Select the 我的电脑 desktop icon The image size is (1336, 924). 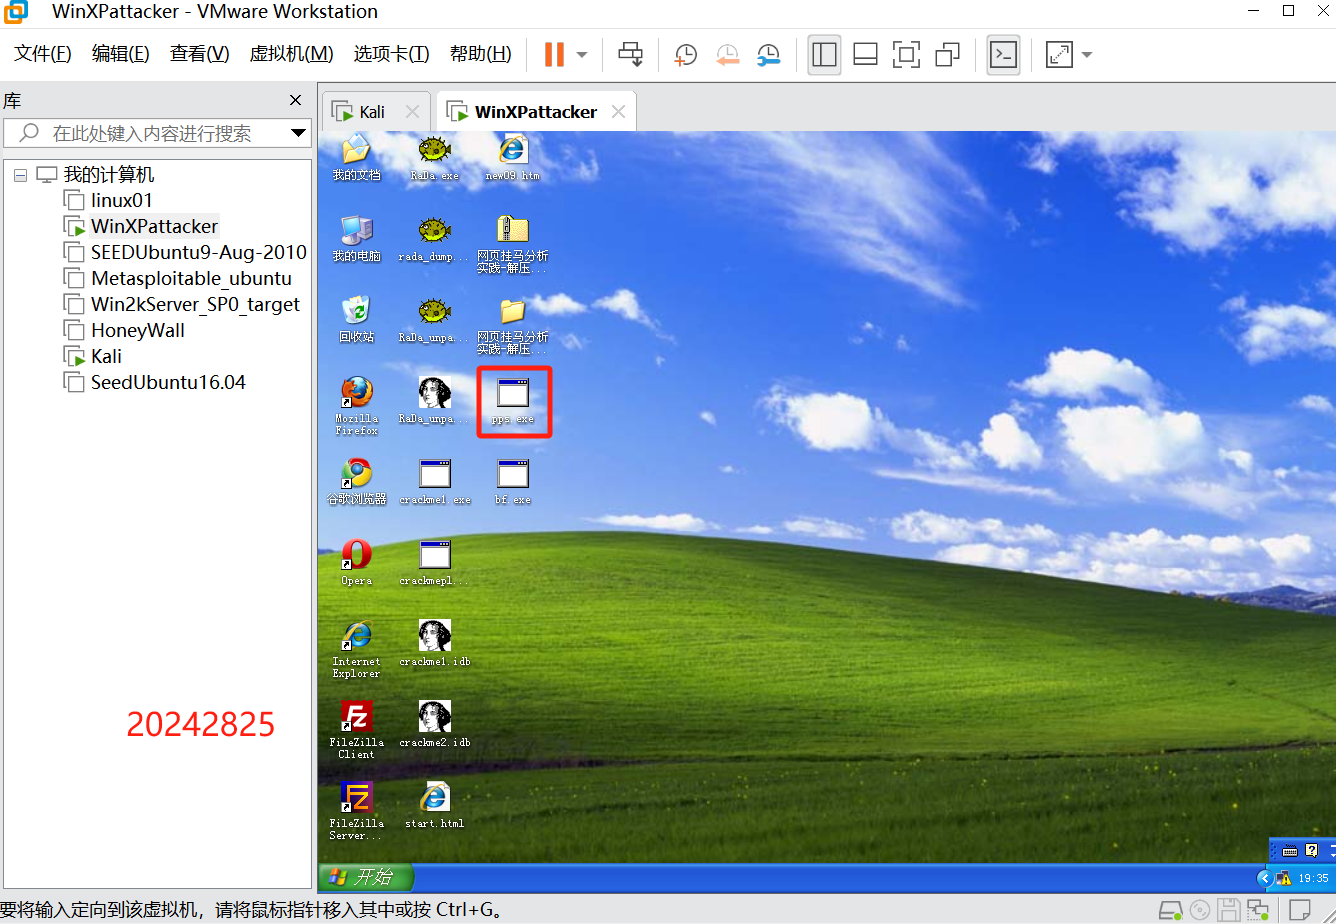[356, 238]
